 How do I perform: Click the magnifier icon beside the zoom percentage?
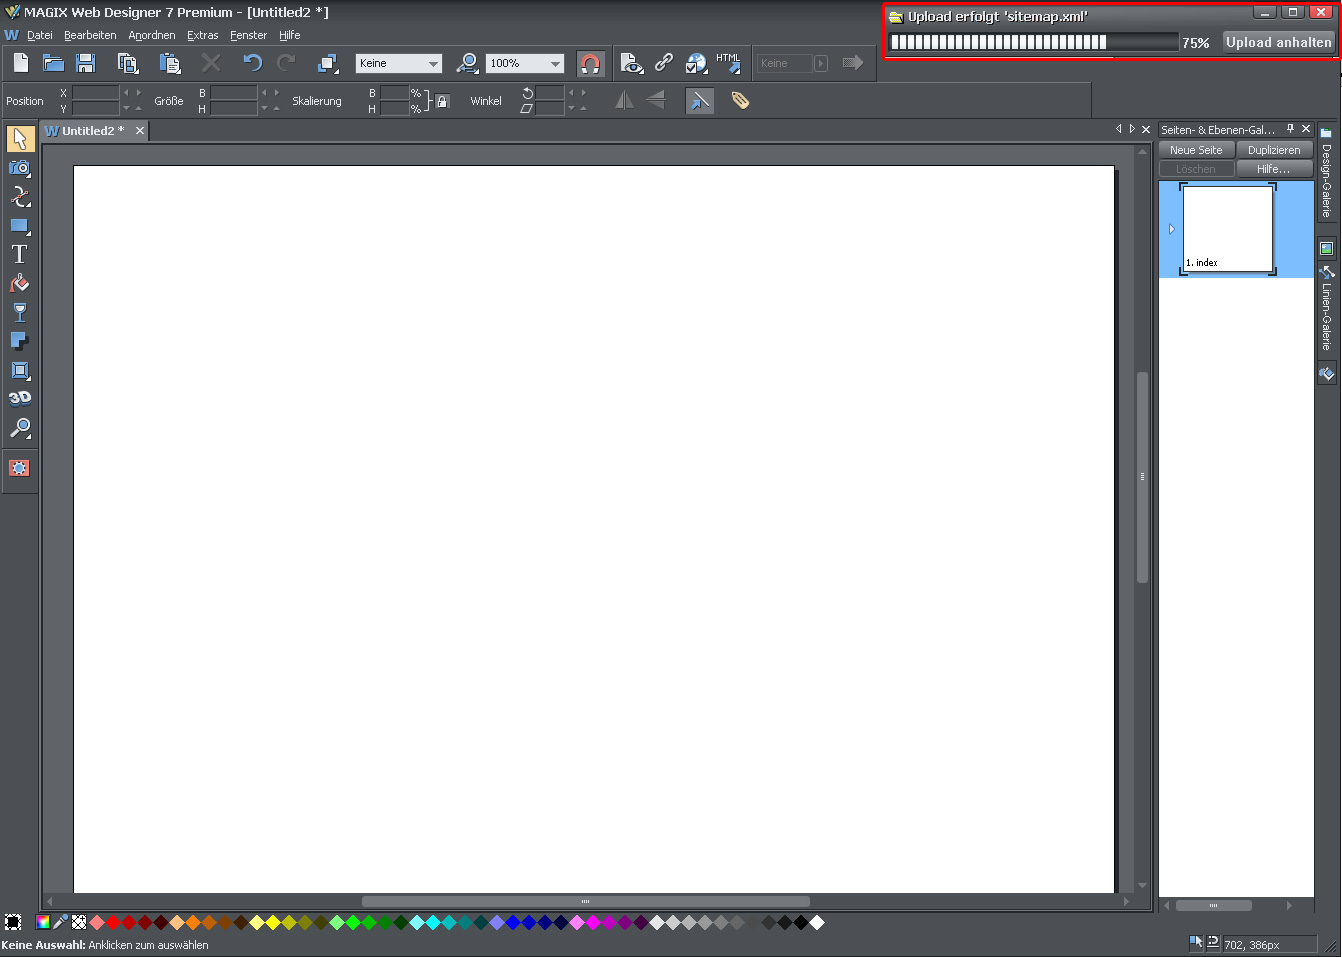point(467,63)
